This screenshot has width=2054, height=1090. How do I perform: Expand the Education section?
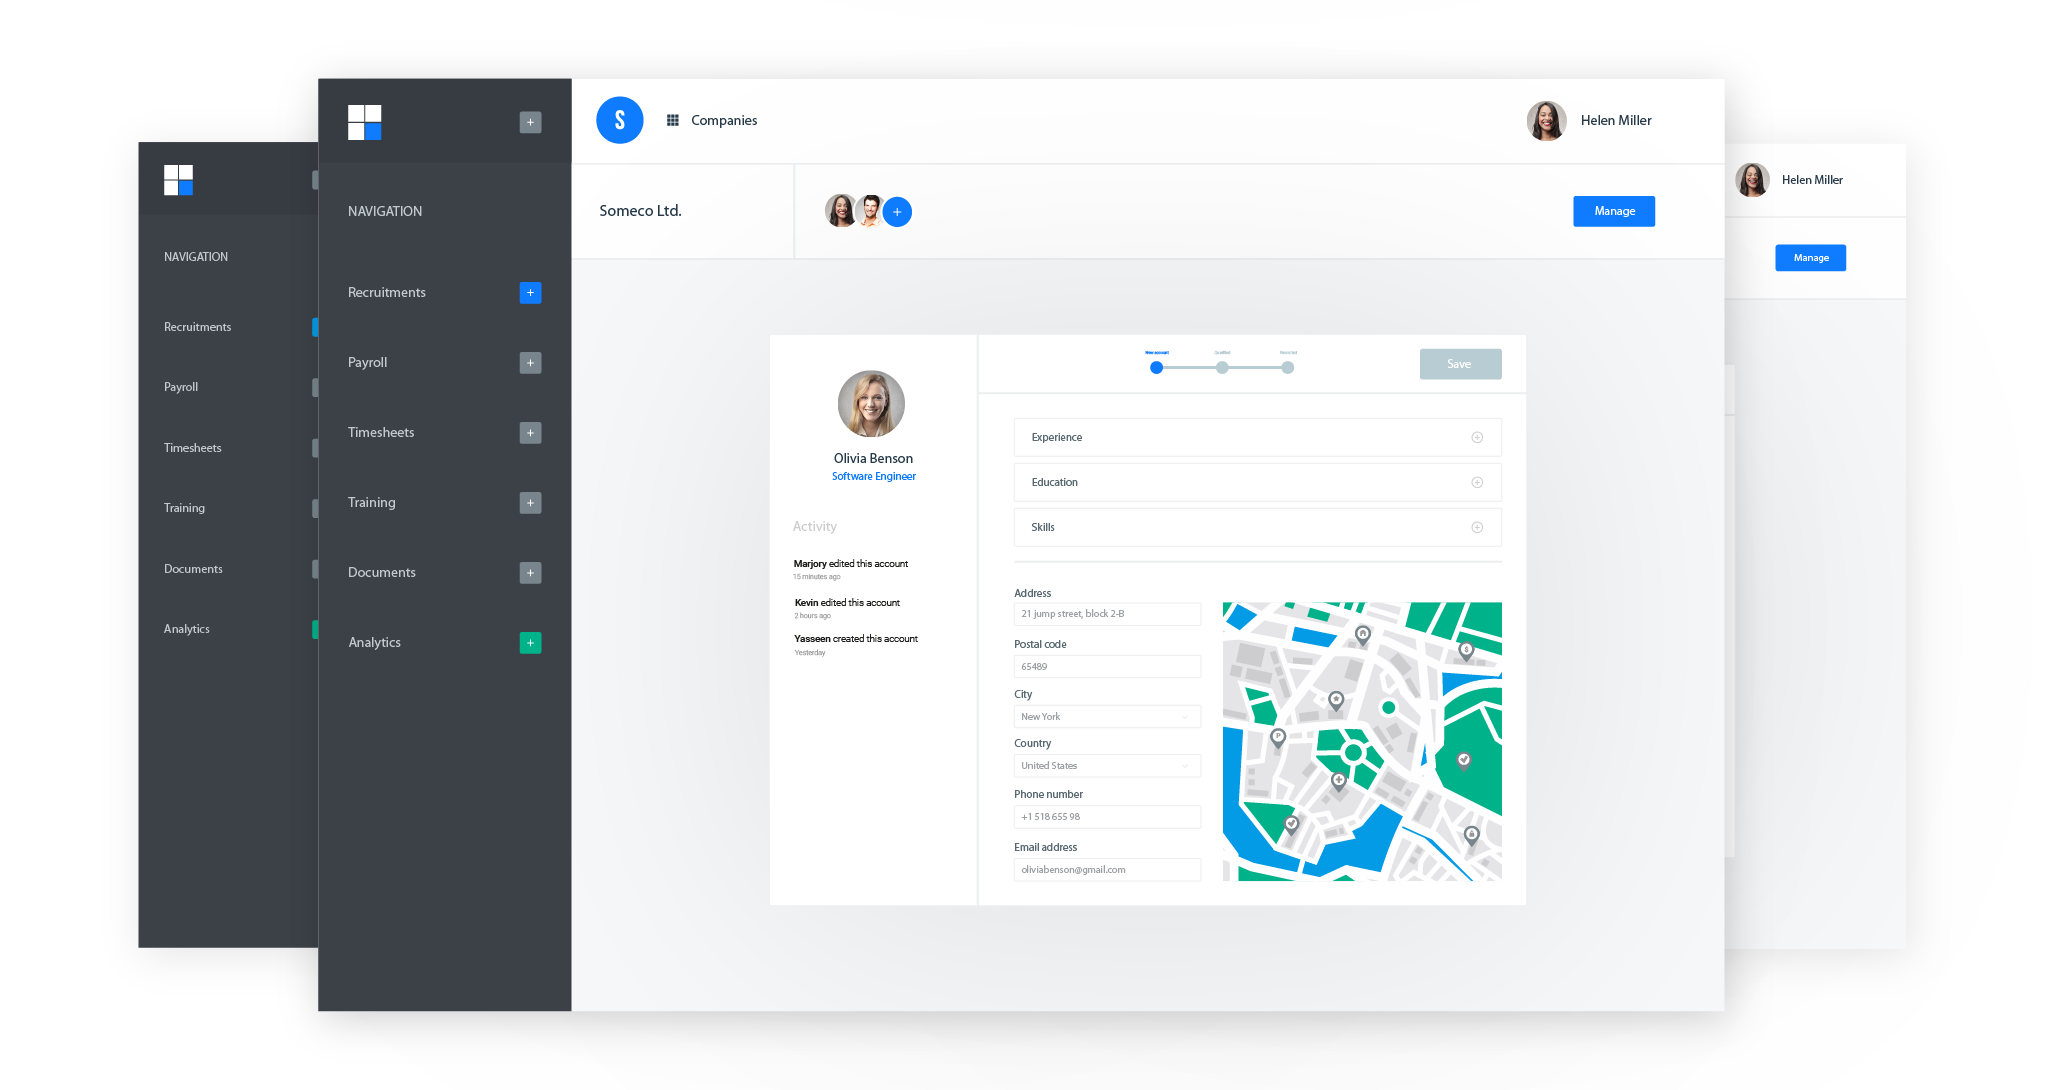[x=1476, y=483]
